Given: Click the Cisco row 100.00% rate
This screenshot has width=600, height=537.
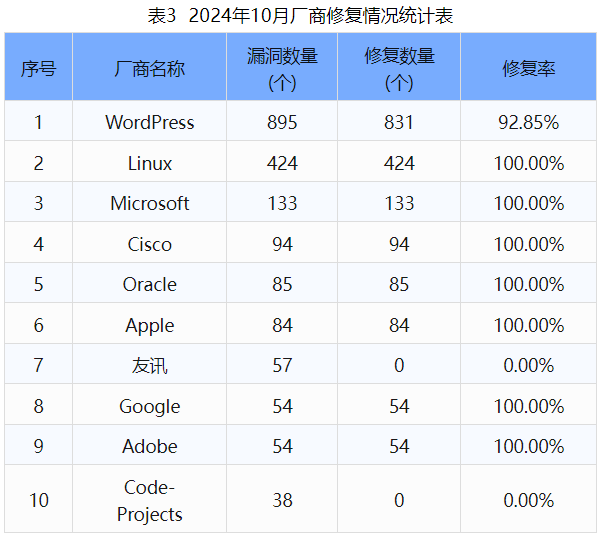Looking at the screenshot, I should [528, 244].
